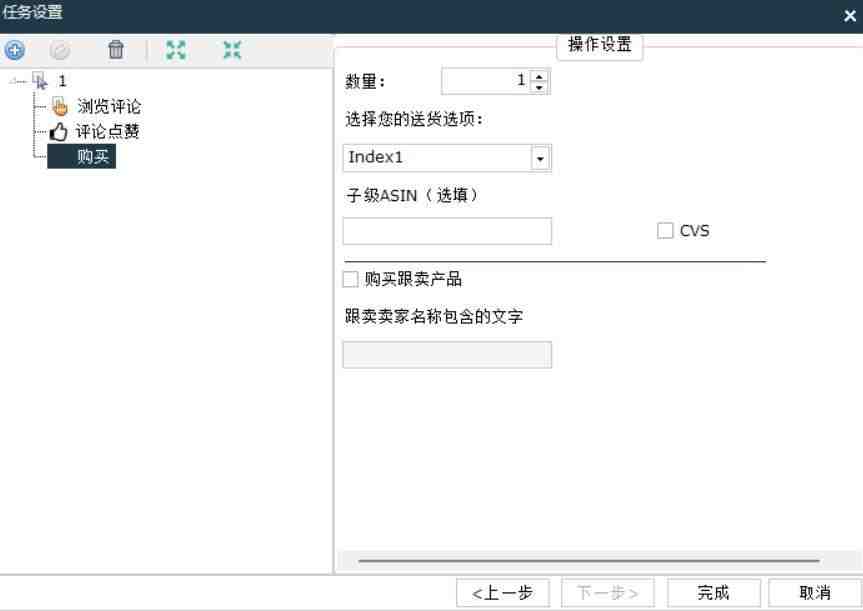Click the horizontal scrollbar at bottom

(x=589, y=561)
